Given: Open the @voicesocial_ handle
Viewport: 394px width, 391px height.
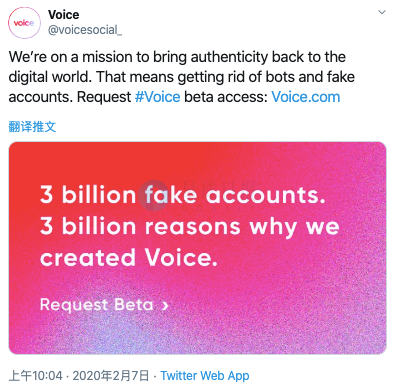Looking at the screenshot, I should pyautogui.click(x=85, y=30).
